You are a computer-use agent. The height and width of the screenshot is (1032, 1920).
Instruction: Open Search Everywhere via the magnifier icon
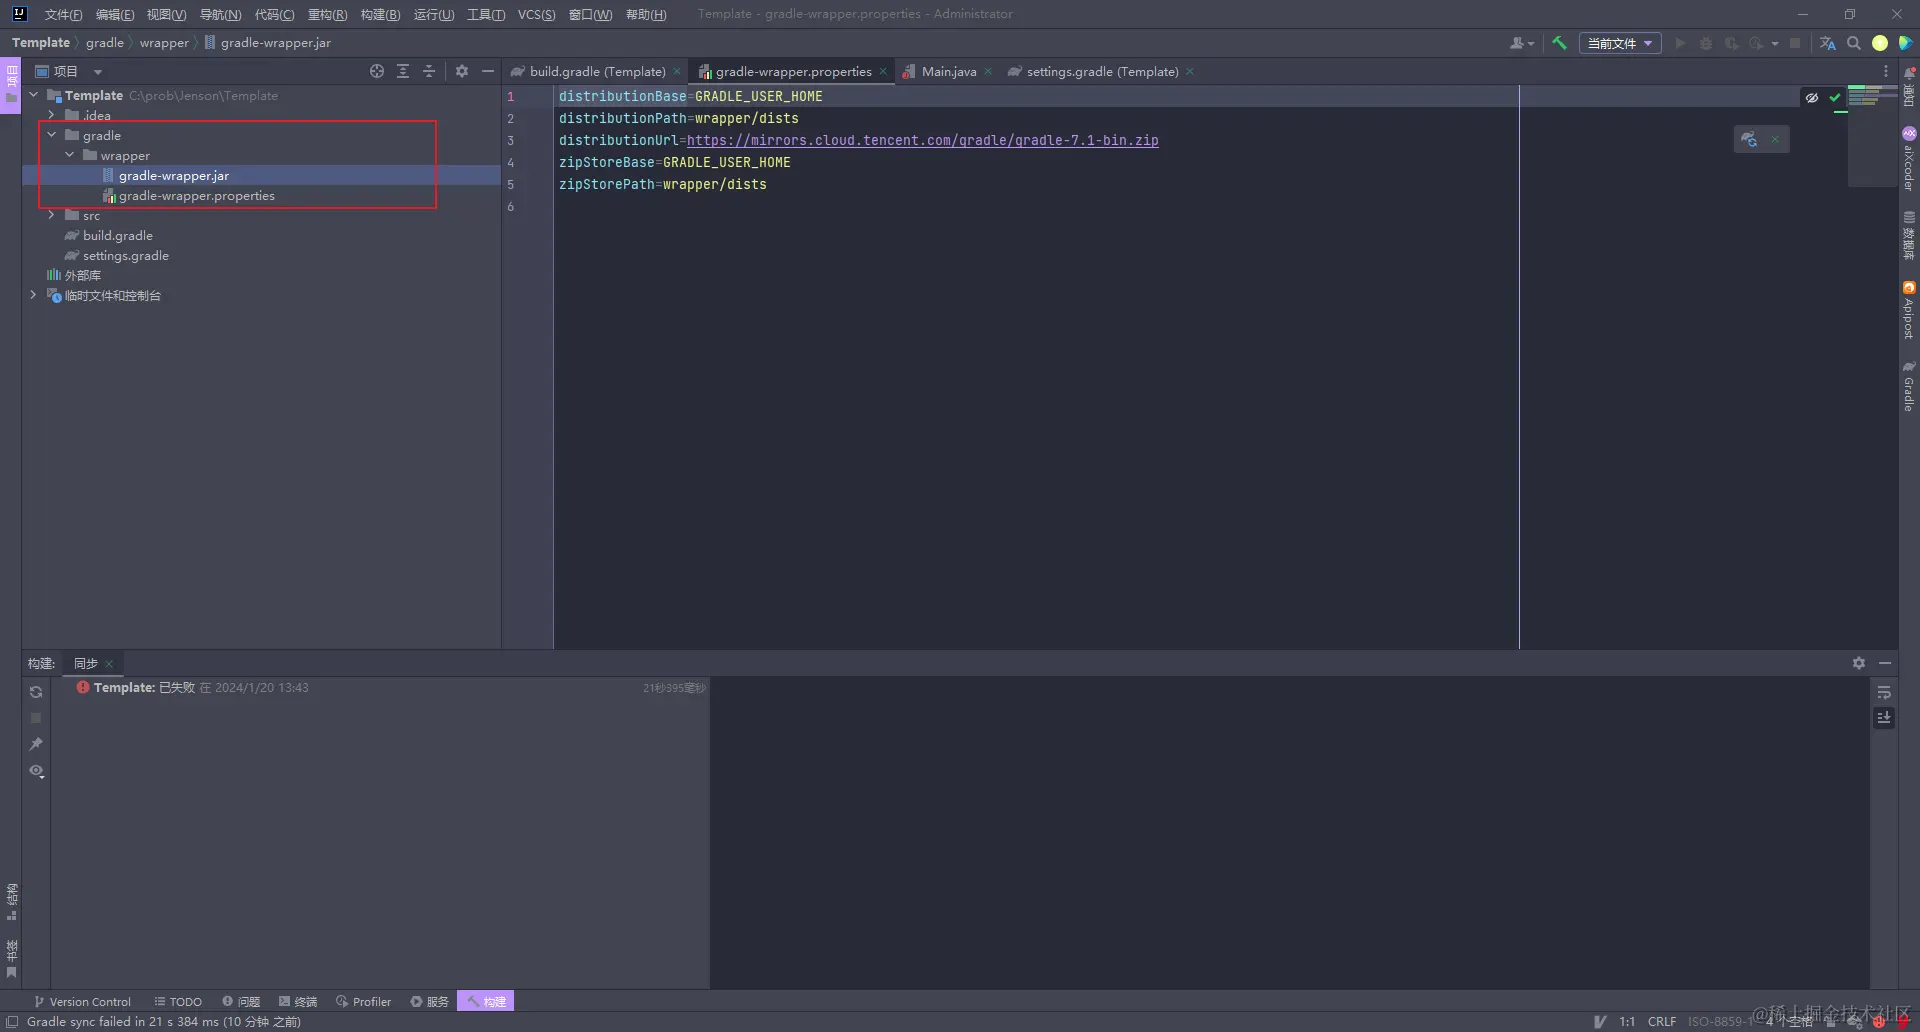point(1854,43)
